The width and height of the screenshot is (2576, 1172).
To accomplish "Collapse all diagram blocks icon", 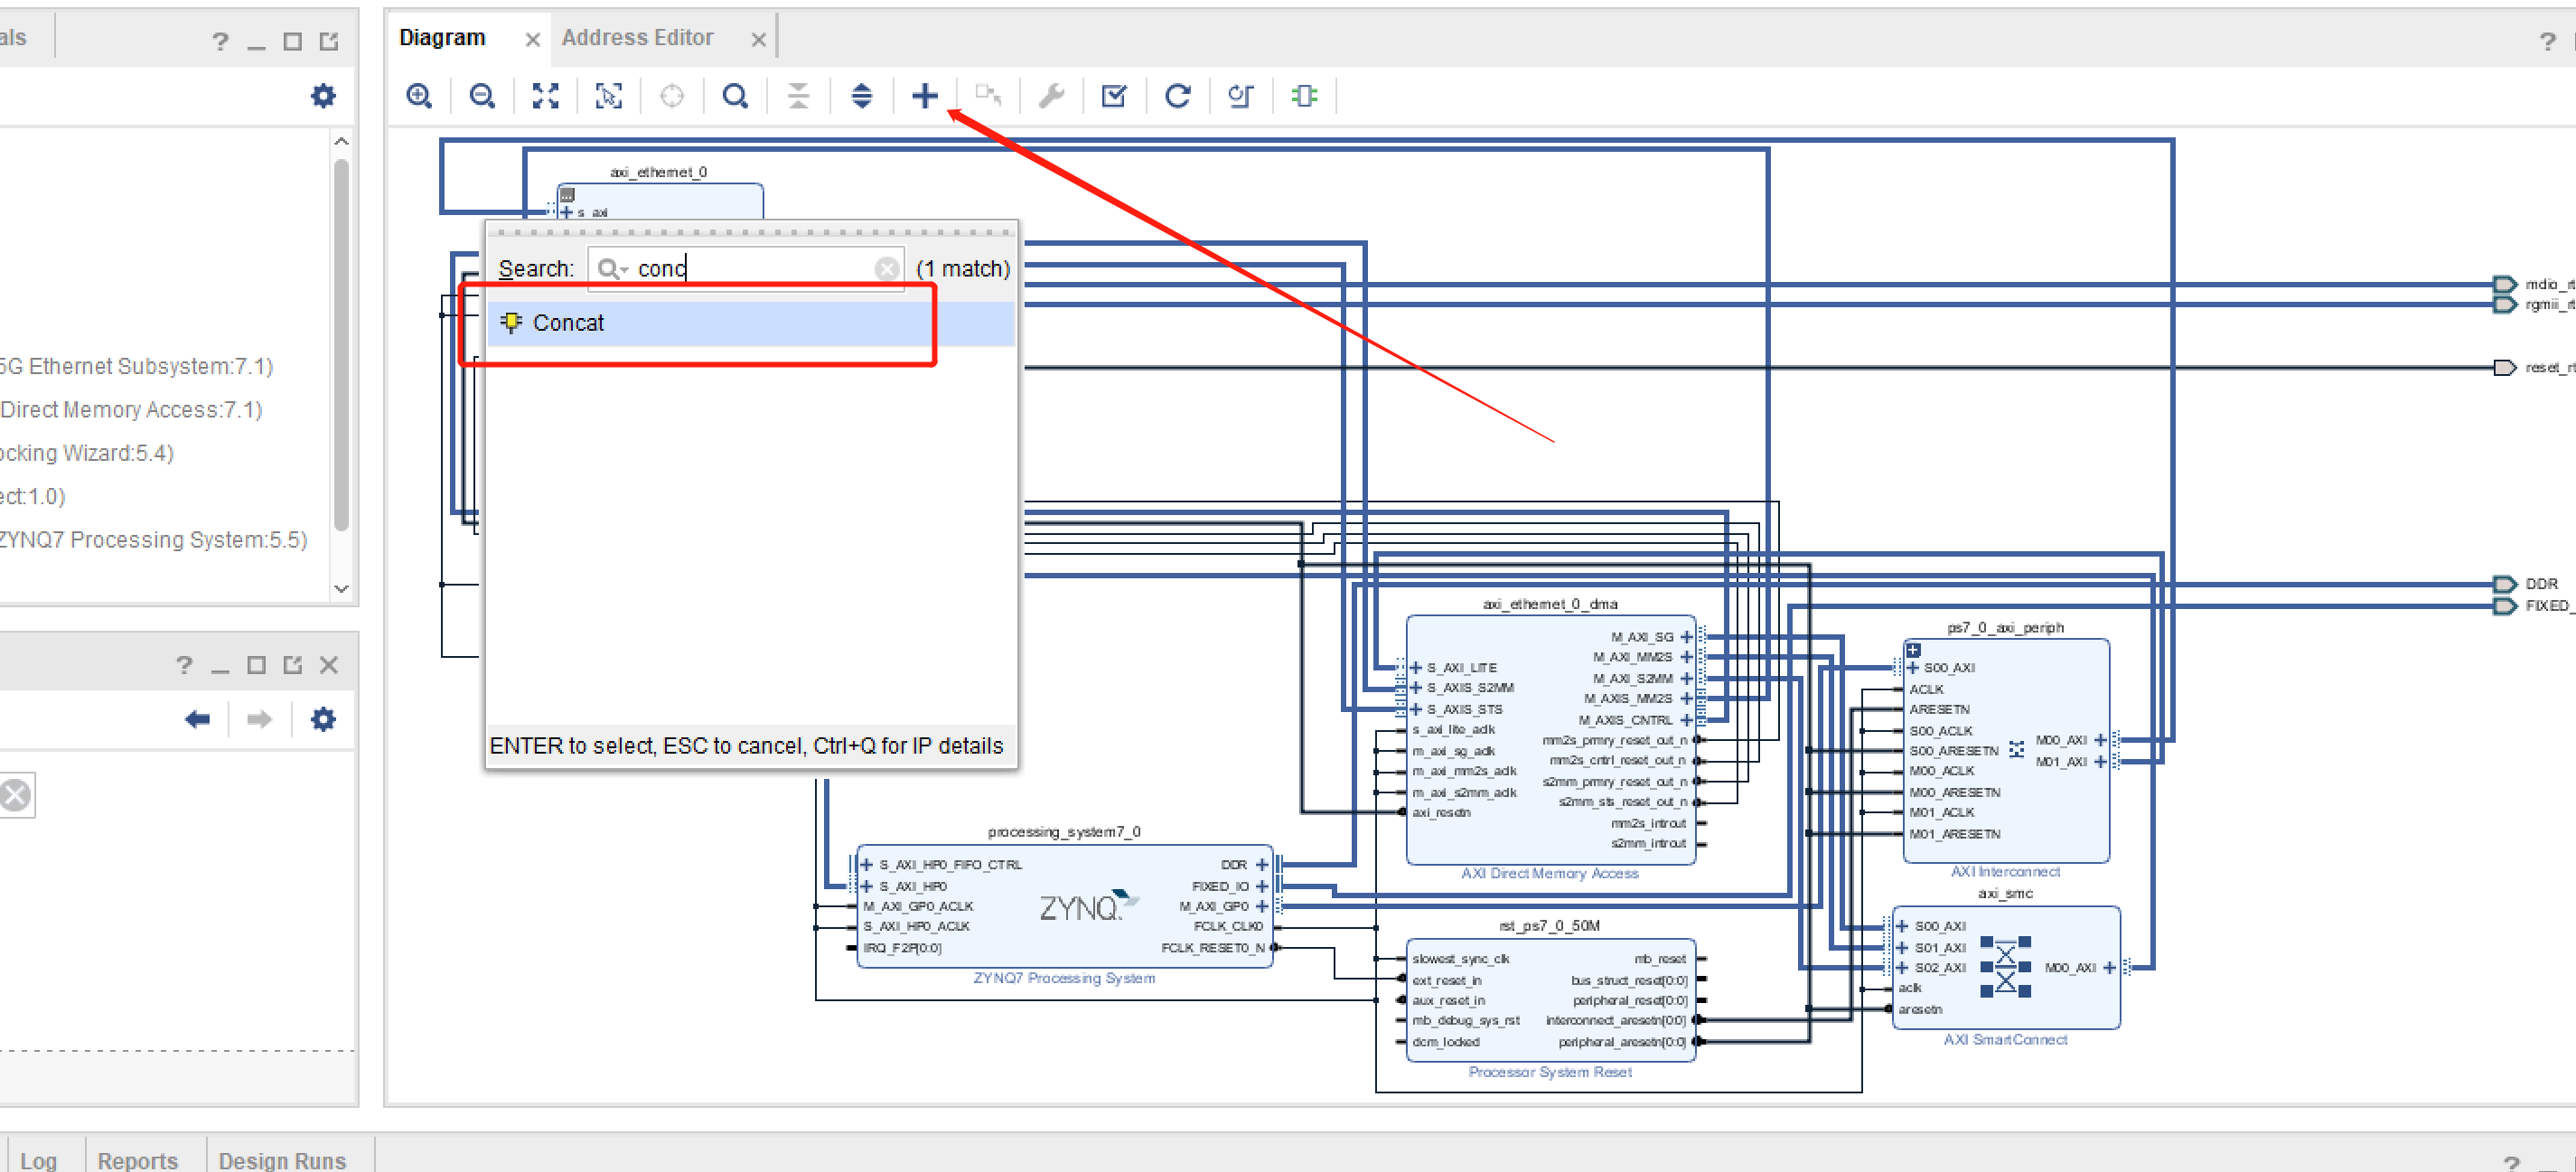I will 798,96.
